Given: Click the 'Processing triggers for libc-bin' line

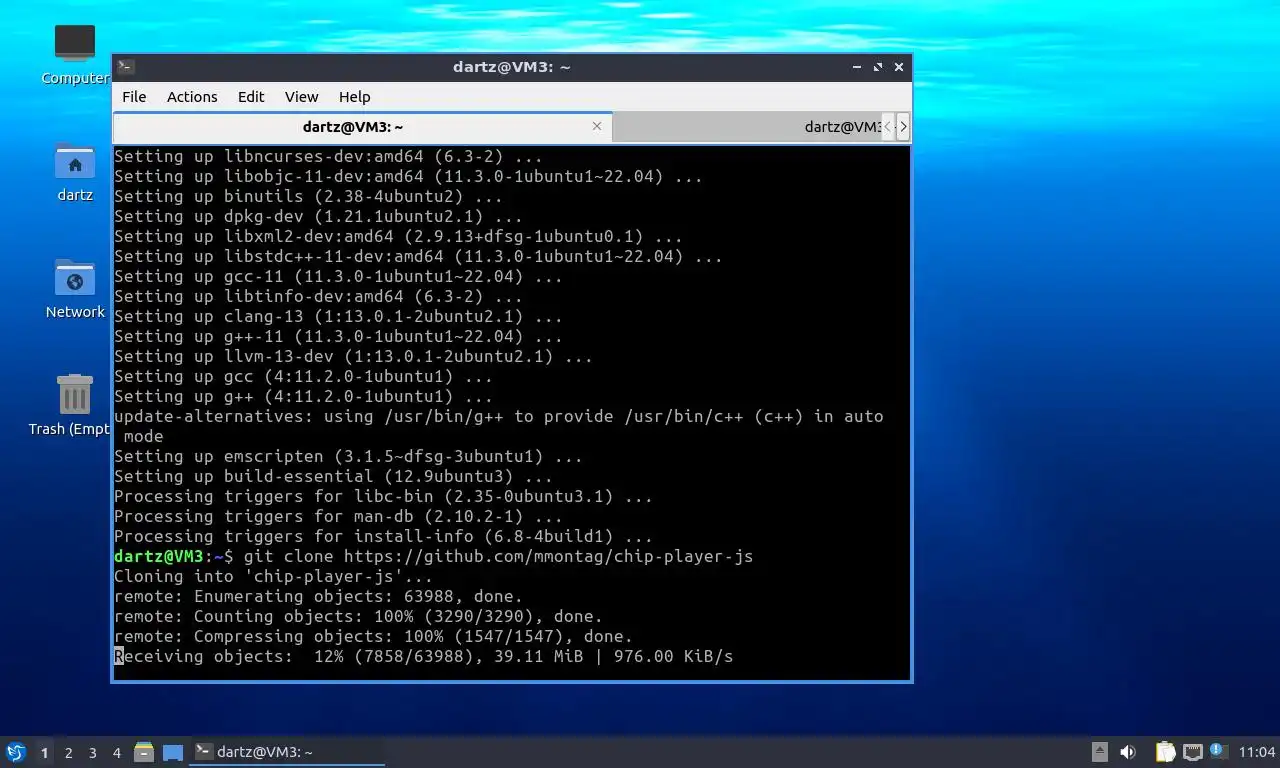Looking at the screenshot, I should click(x=383, y=496).
